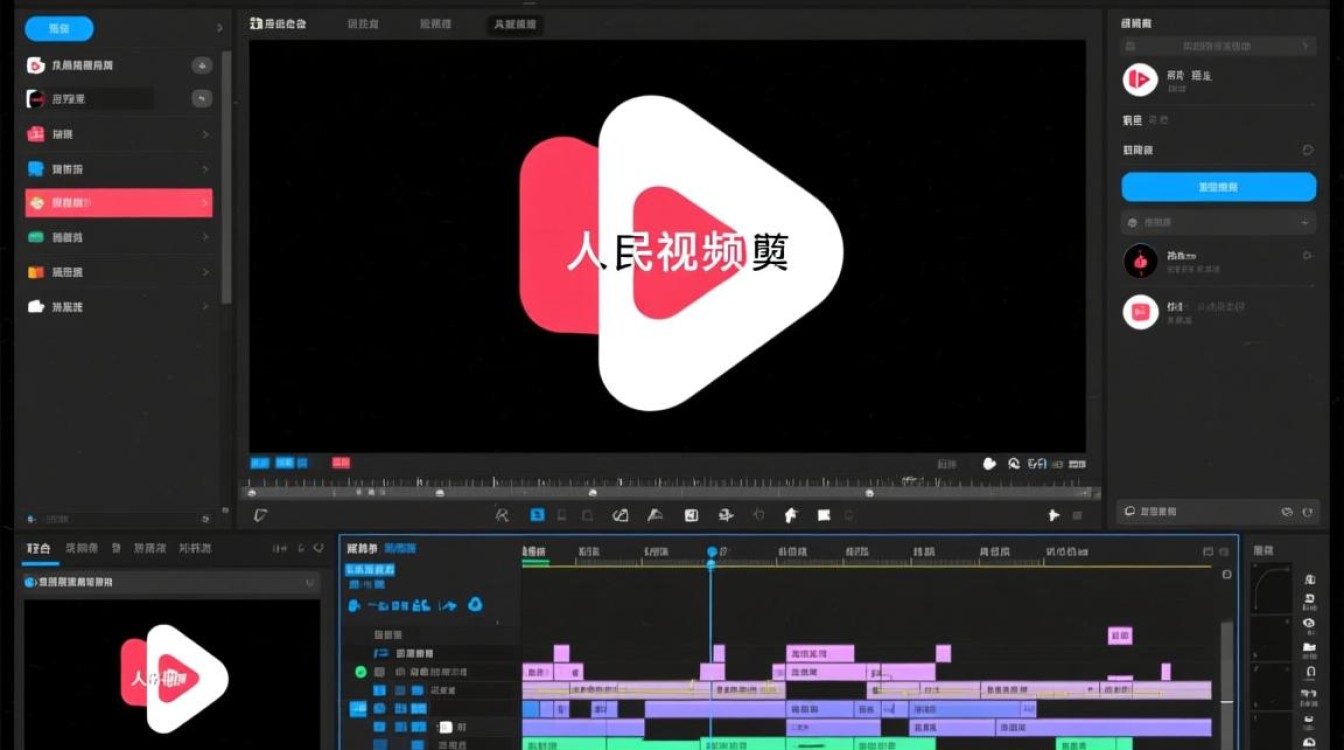Click the wide blue button in right panel
This screenshot has width=1344, height=750.
tap(1218, 187)
